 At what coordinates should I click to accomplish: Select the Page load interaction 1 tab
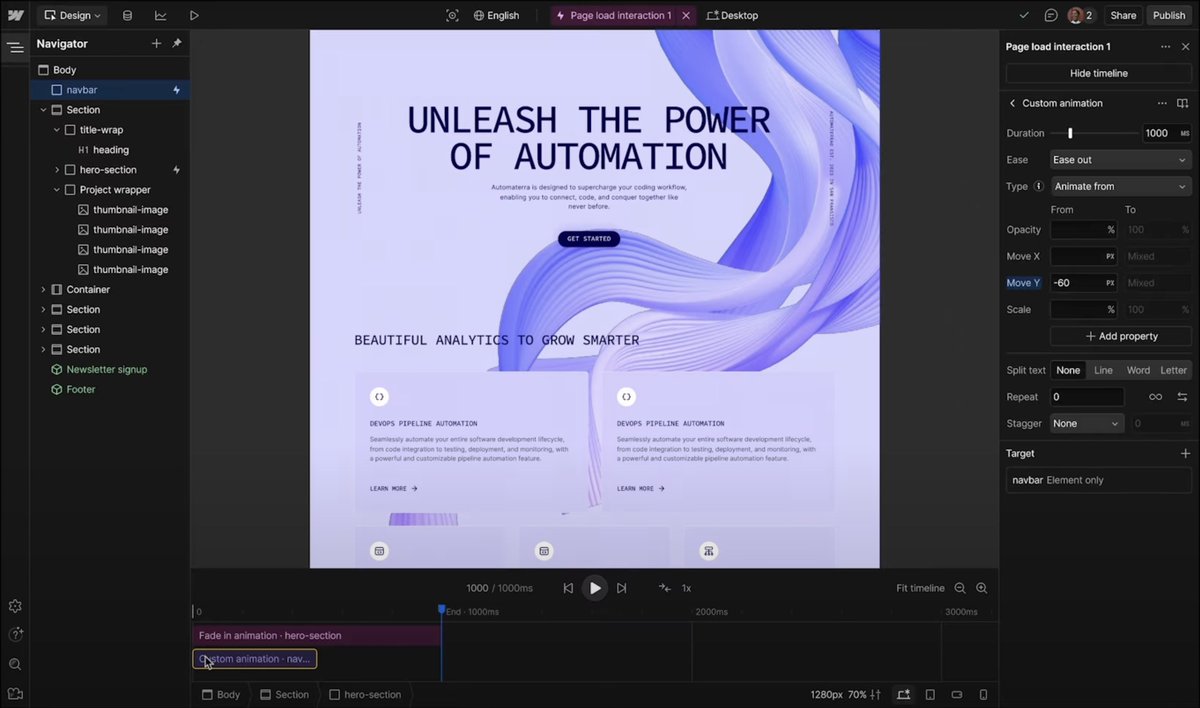[x=613, y=15]
